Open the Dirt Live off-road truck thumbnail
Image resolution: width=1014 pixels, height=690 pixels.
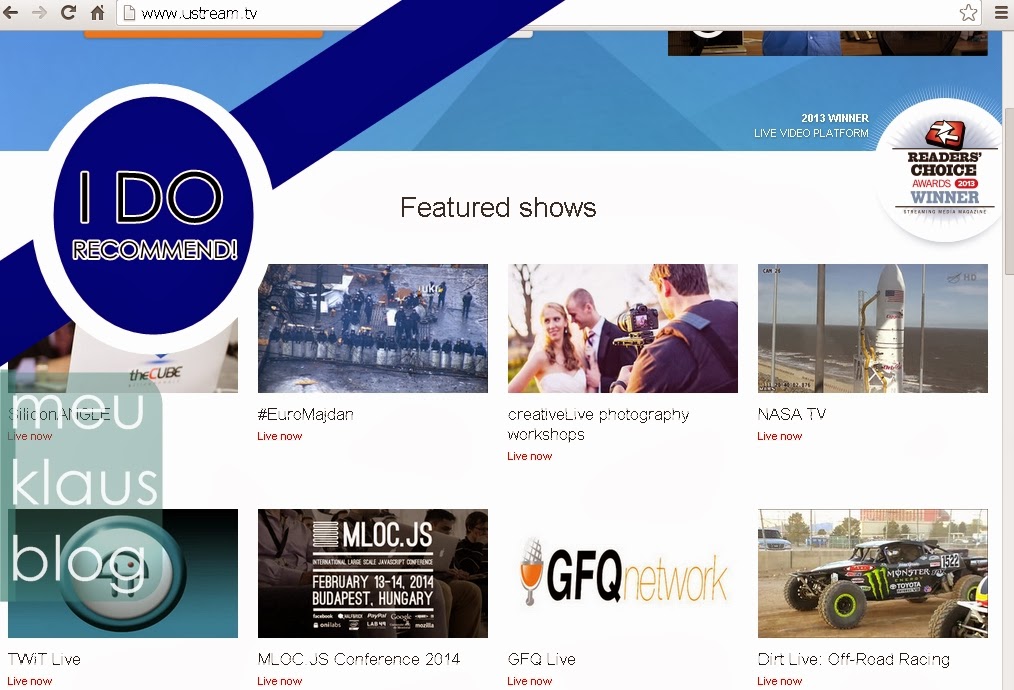tap(872, 573)
